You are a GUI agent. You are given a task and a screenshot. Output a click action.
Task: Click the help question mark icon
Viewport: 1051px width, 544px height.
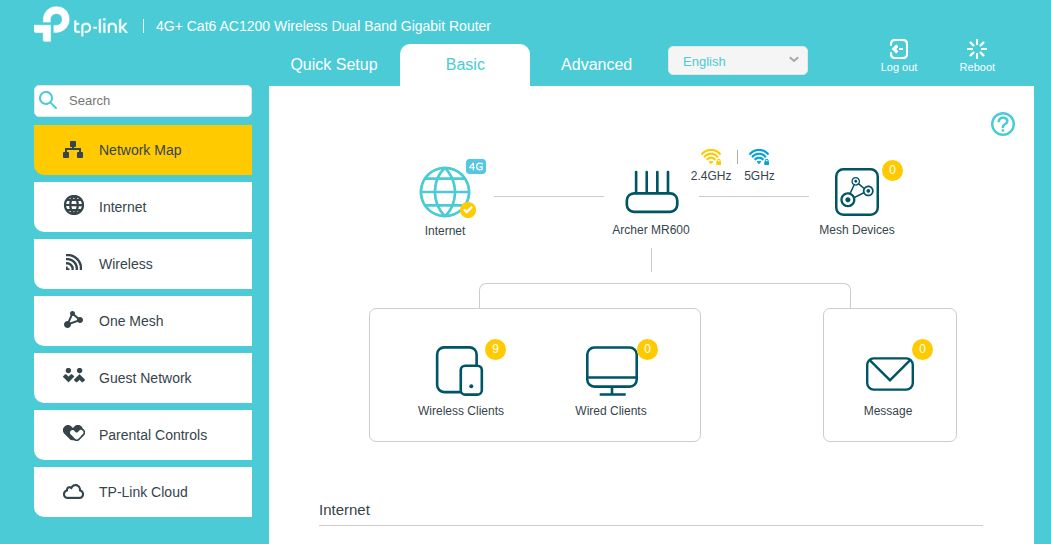click(1003, 124)
